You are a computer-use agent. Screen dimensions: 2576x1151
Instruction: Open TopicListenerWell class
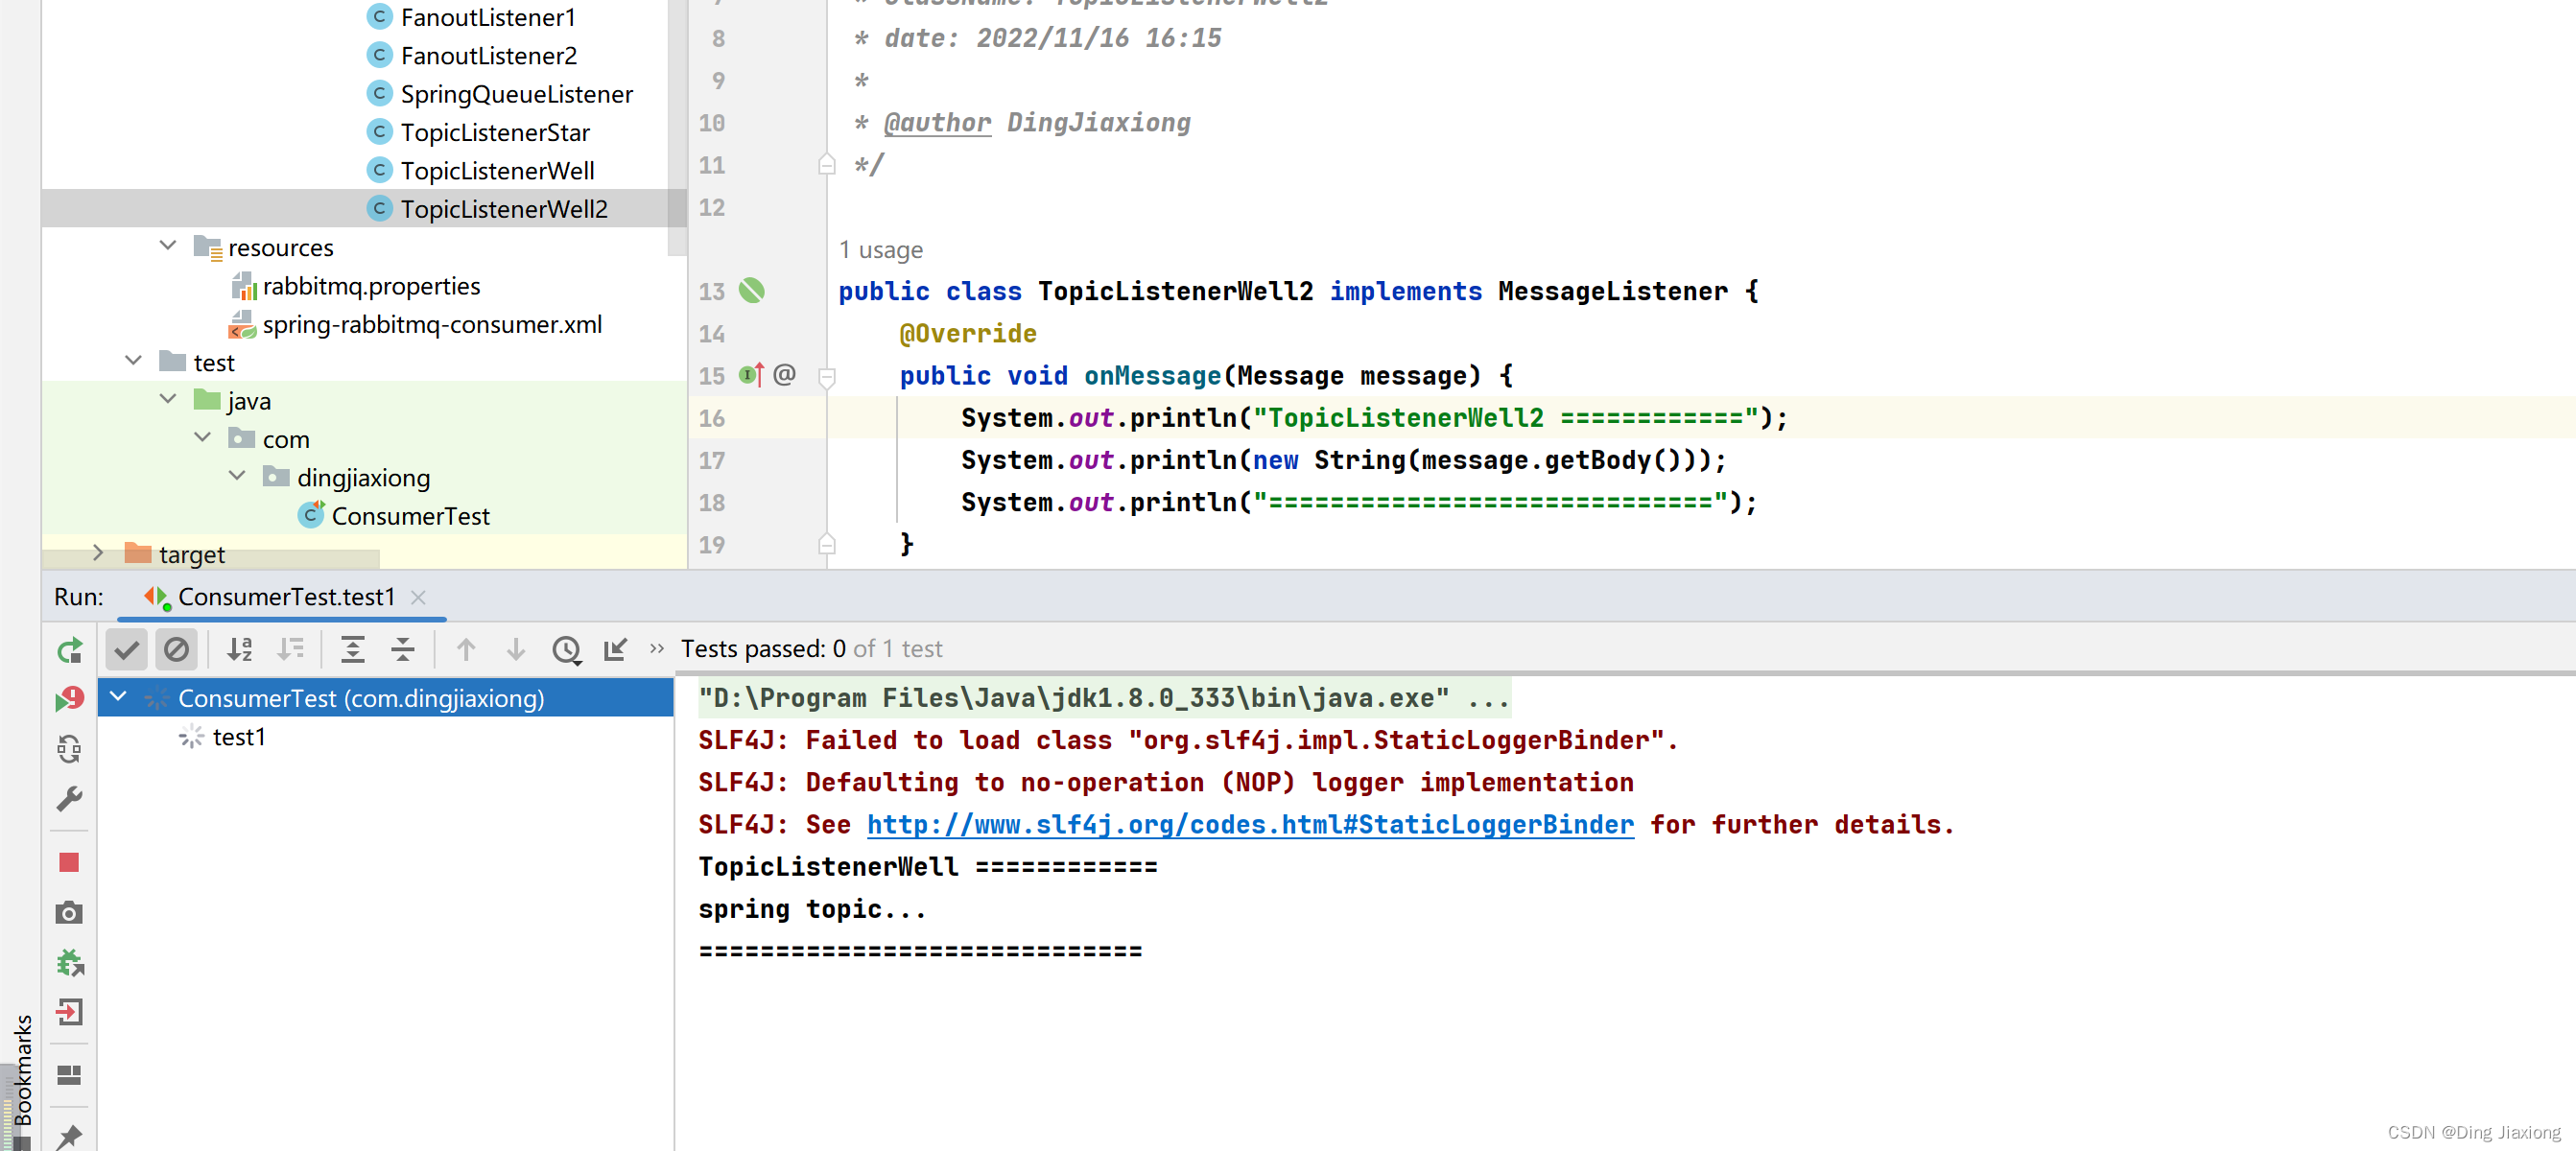pyautogui.click(x=497, y=171)
